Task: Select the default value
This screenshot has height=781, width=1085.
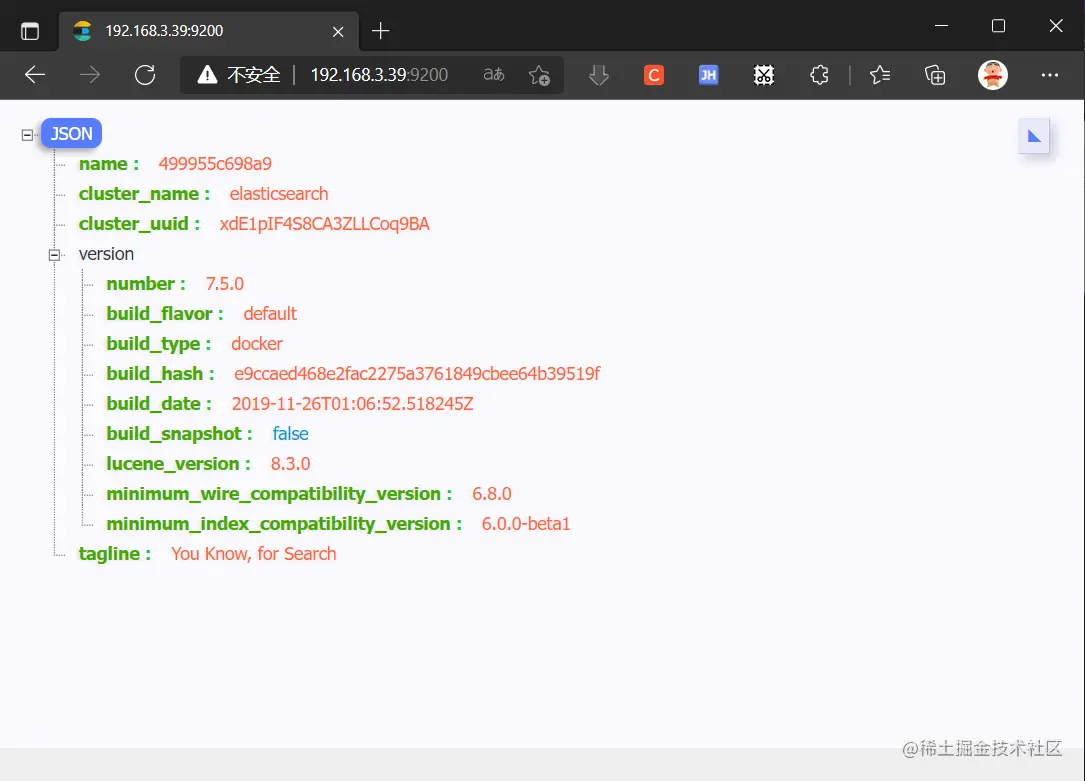Action: [x=270, y=314]
